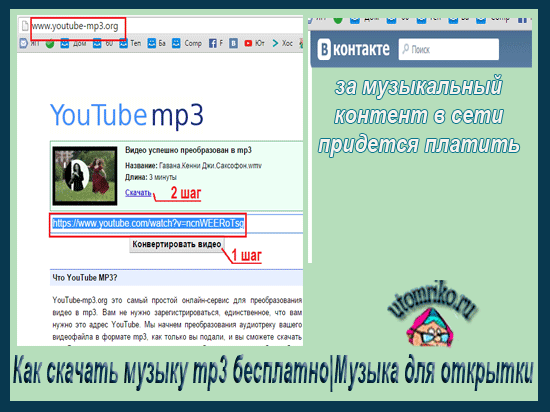Open the Теп bookmark
The image size is (550, 412).
coord(130,43)
